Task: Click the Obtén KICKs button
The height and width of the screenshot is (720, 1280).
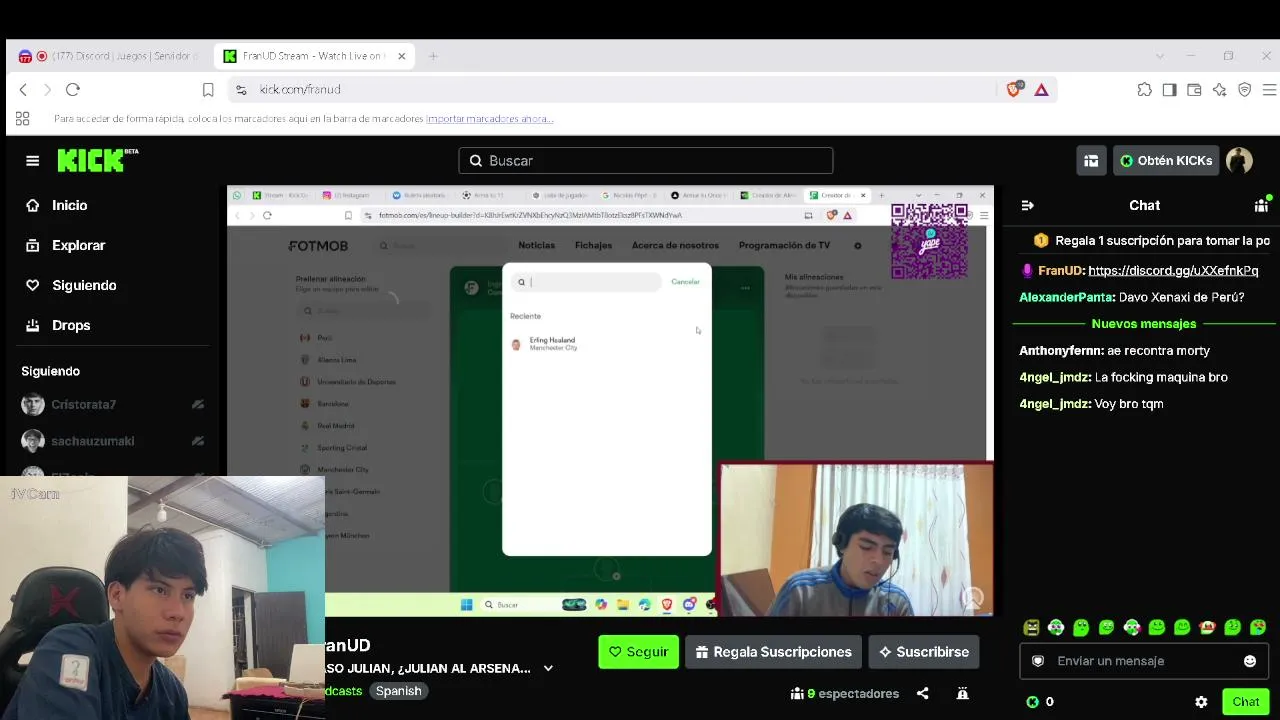Action: point(1166,161)
